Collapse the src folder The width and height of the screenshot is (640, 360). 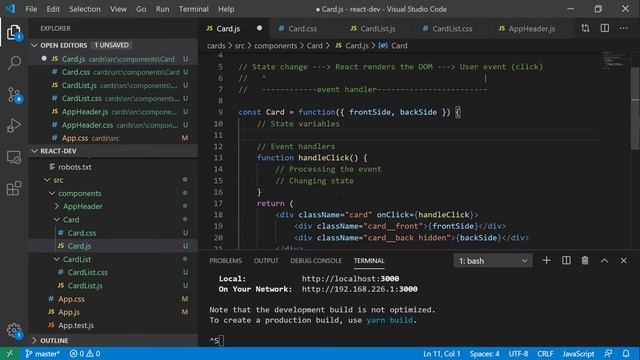tap(47, 180)
